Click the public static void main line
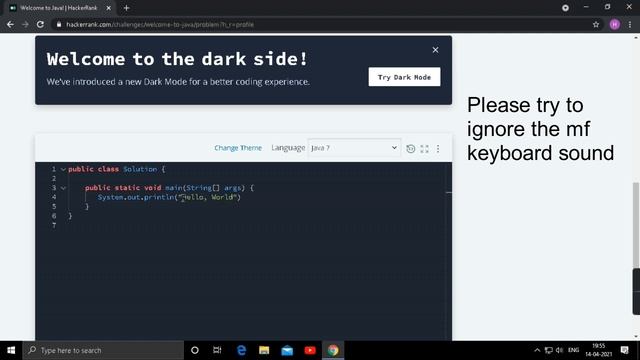640x360 pixels. [169, 188]
